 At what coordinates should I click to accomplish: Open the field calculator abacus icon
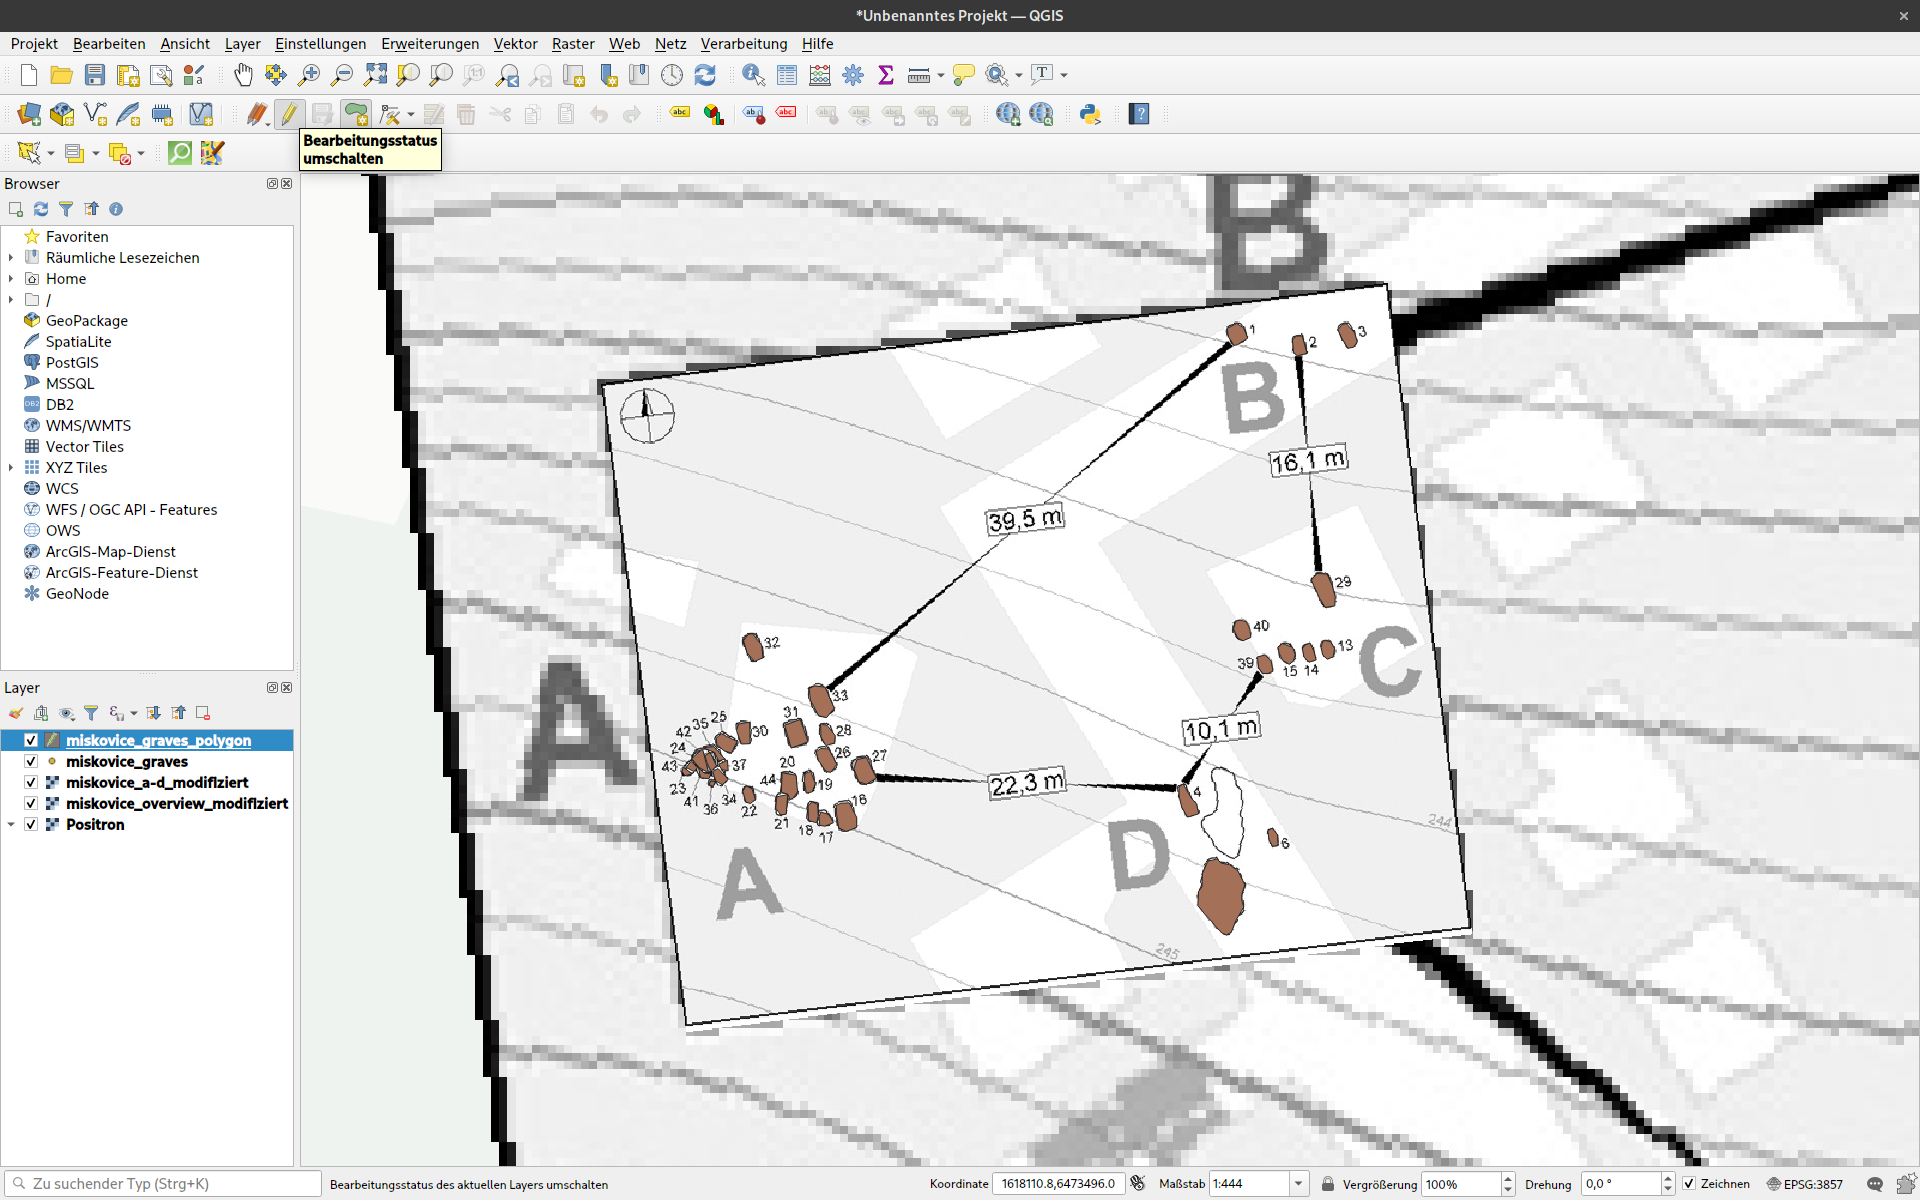click(820, 75)
